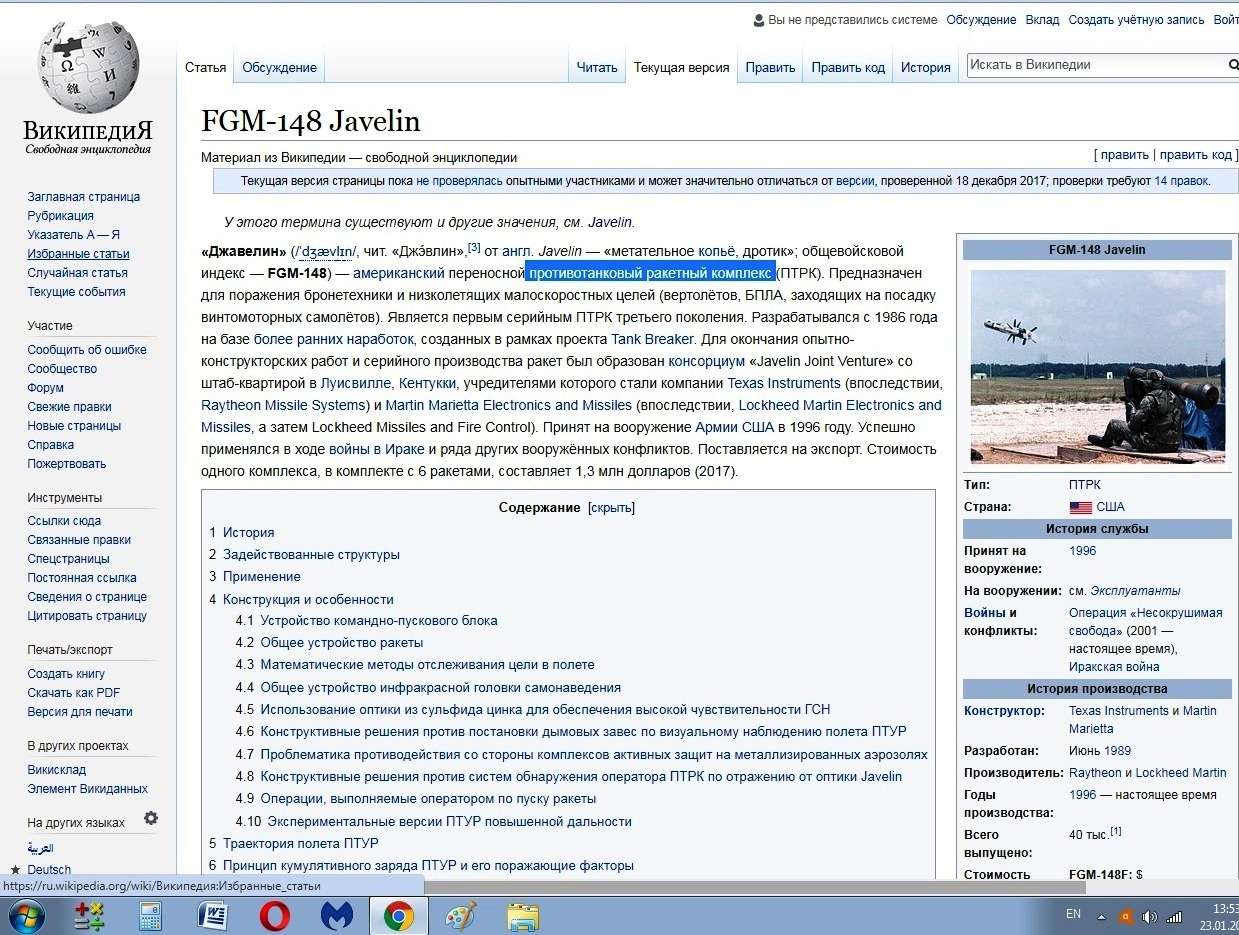Open Иракская война infobox link

click(1114, 667)
